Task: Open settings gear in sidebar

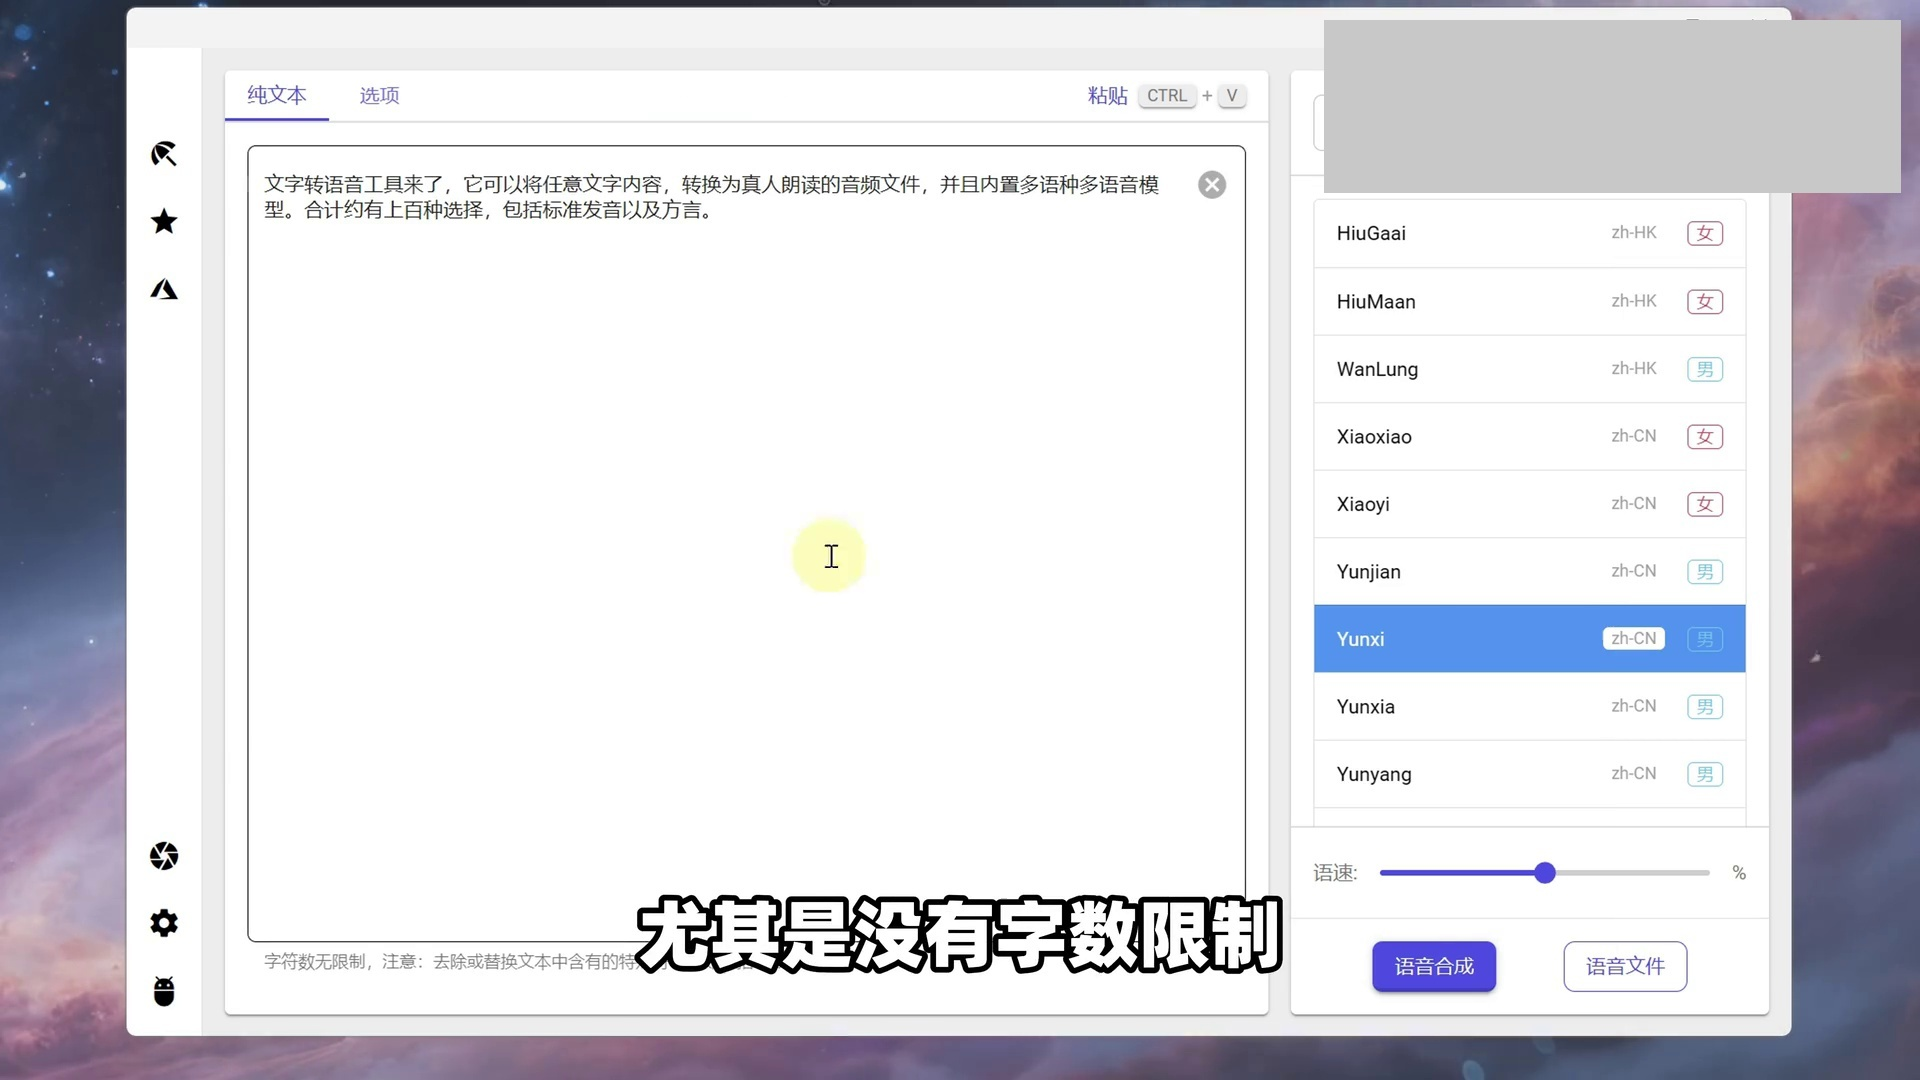Action: (x=164, y=923)
